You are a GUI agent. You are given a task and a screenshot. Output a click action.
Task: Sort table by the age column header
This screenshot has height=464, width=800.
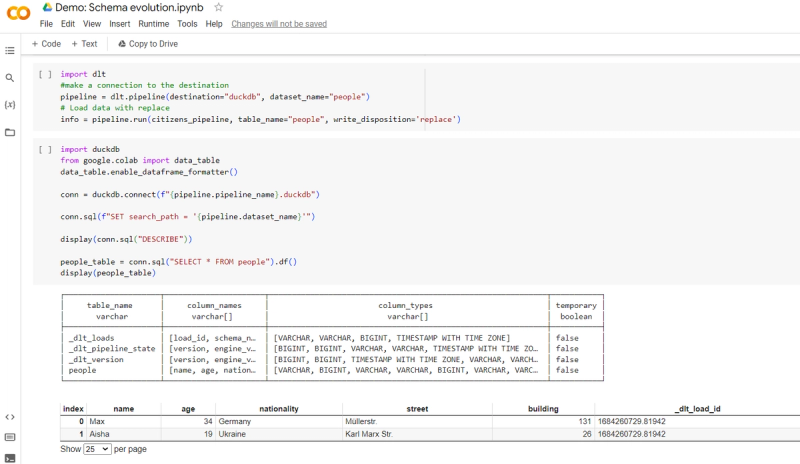[188, 409]
